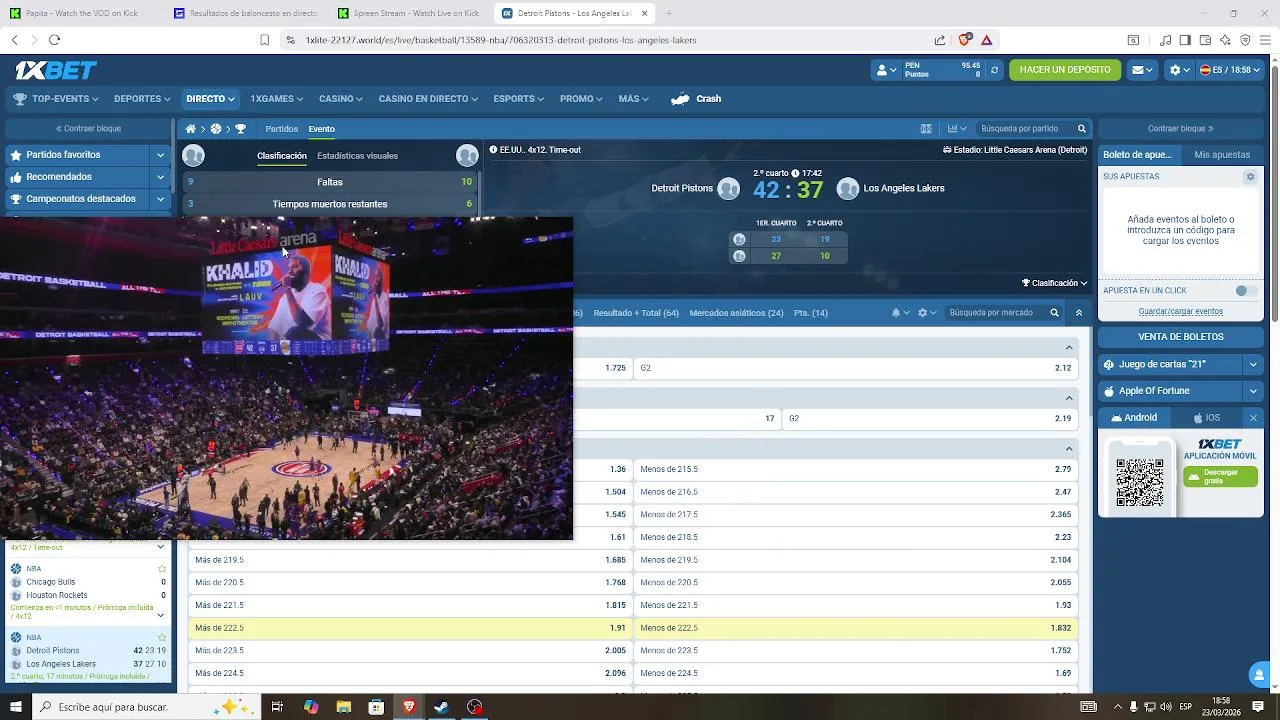Viewport: 1280px width, 720px height.
Task: Favorite the Pistons vs Lakers NBA match star
Action: tap(162, 637)
